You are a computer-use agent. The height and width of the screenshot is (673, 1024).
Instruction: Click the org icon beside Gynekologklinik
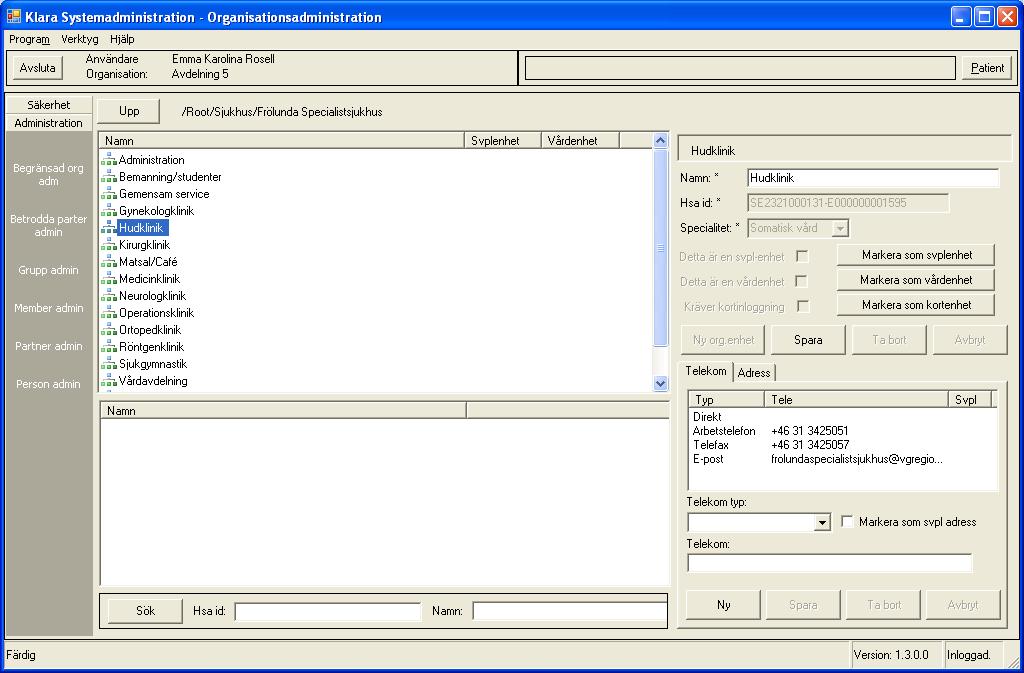[x=108, y=210]
